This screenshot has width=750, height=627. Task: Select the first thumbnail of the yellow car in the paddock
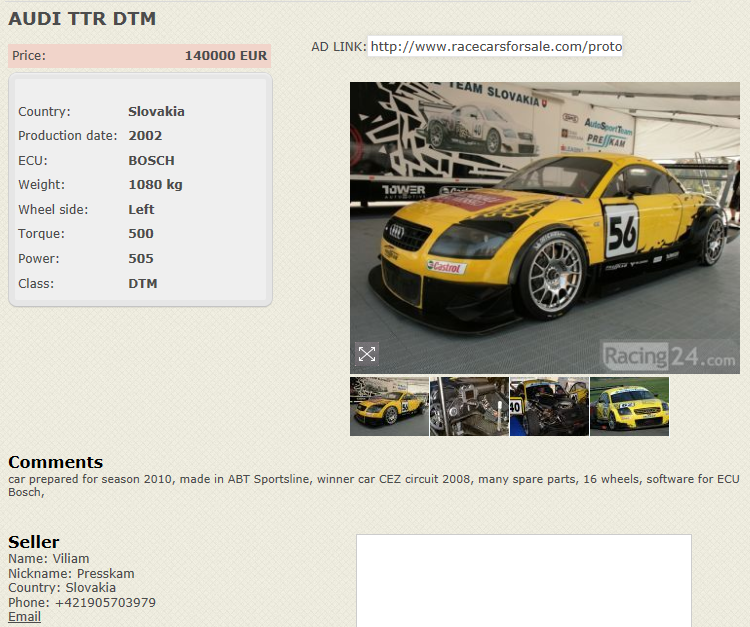[x=389, y=406]
